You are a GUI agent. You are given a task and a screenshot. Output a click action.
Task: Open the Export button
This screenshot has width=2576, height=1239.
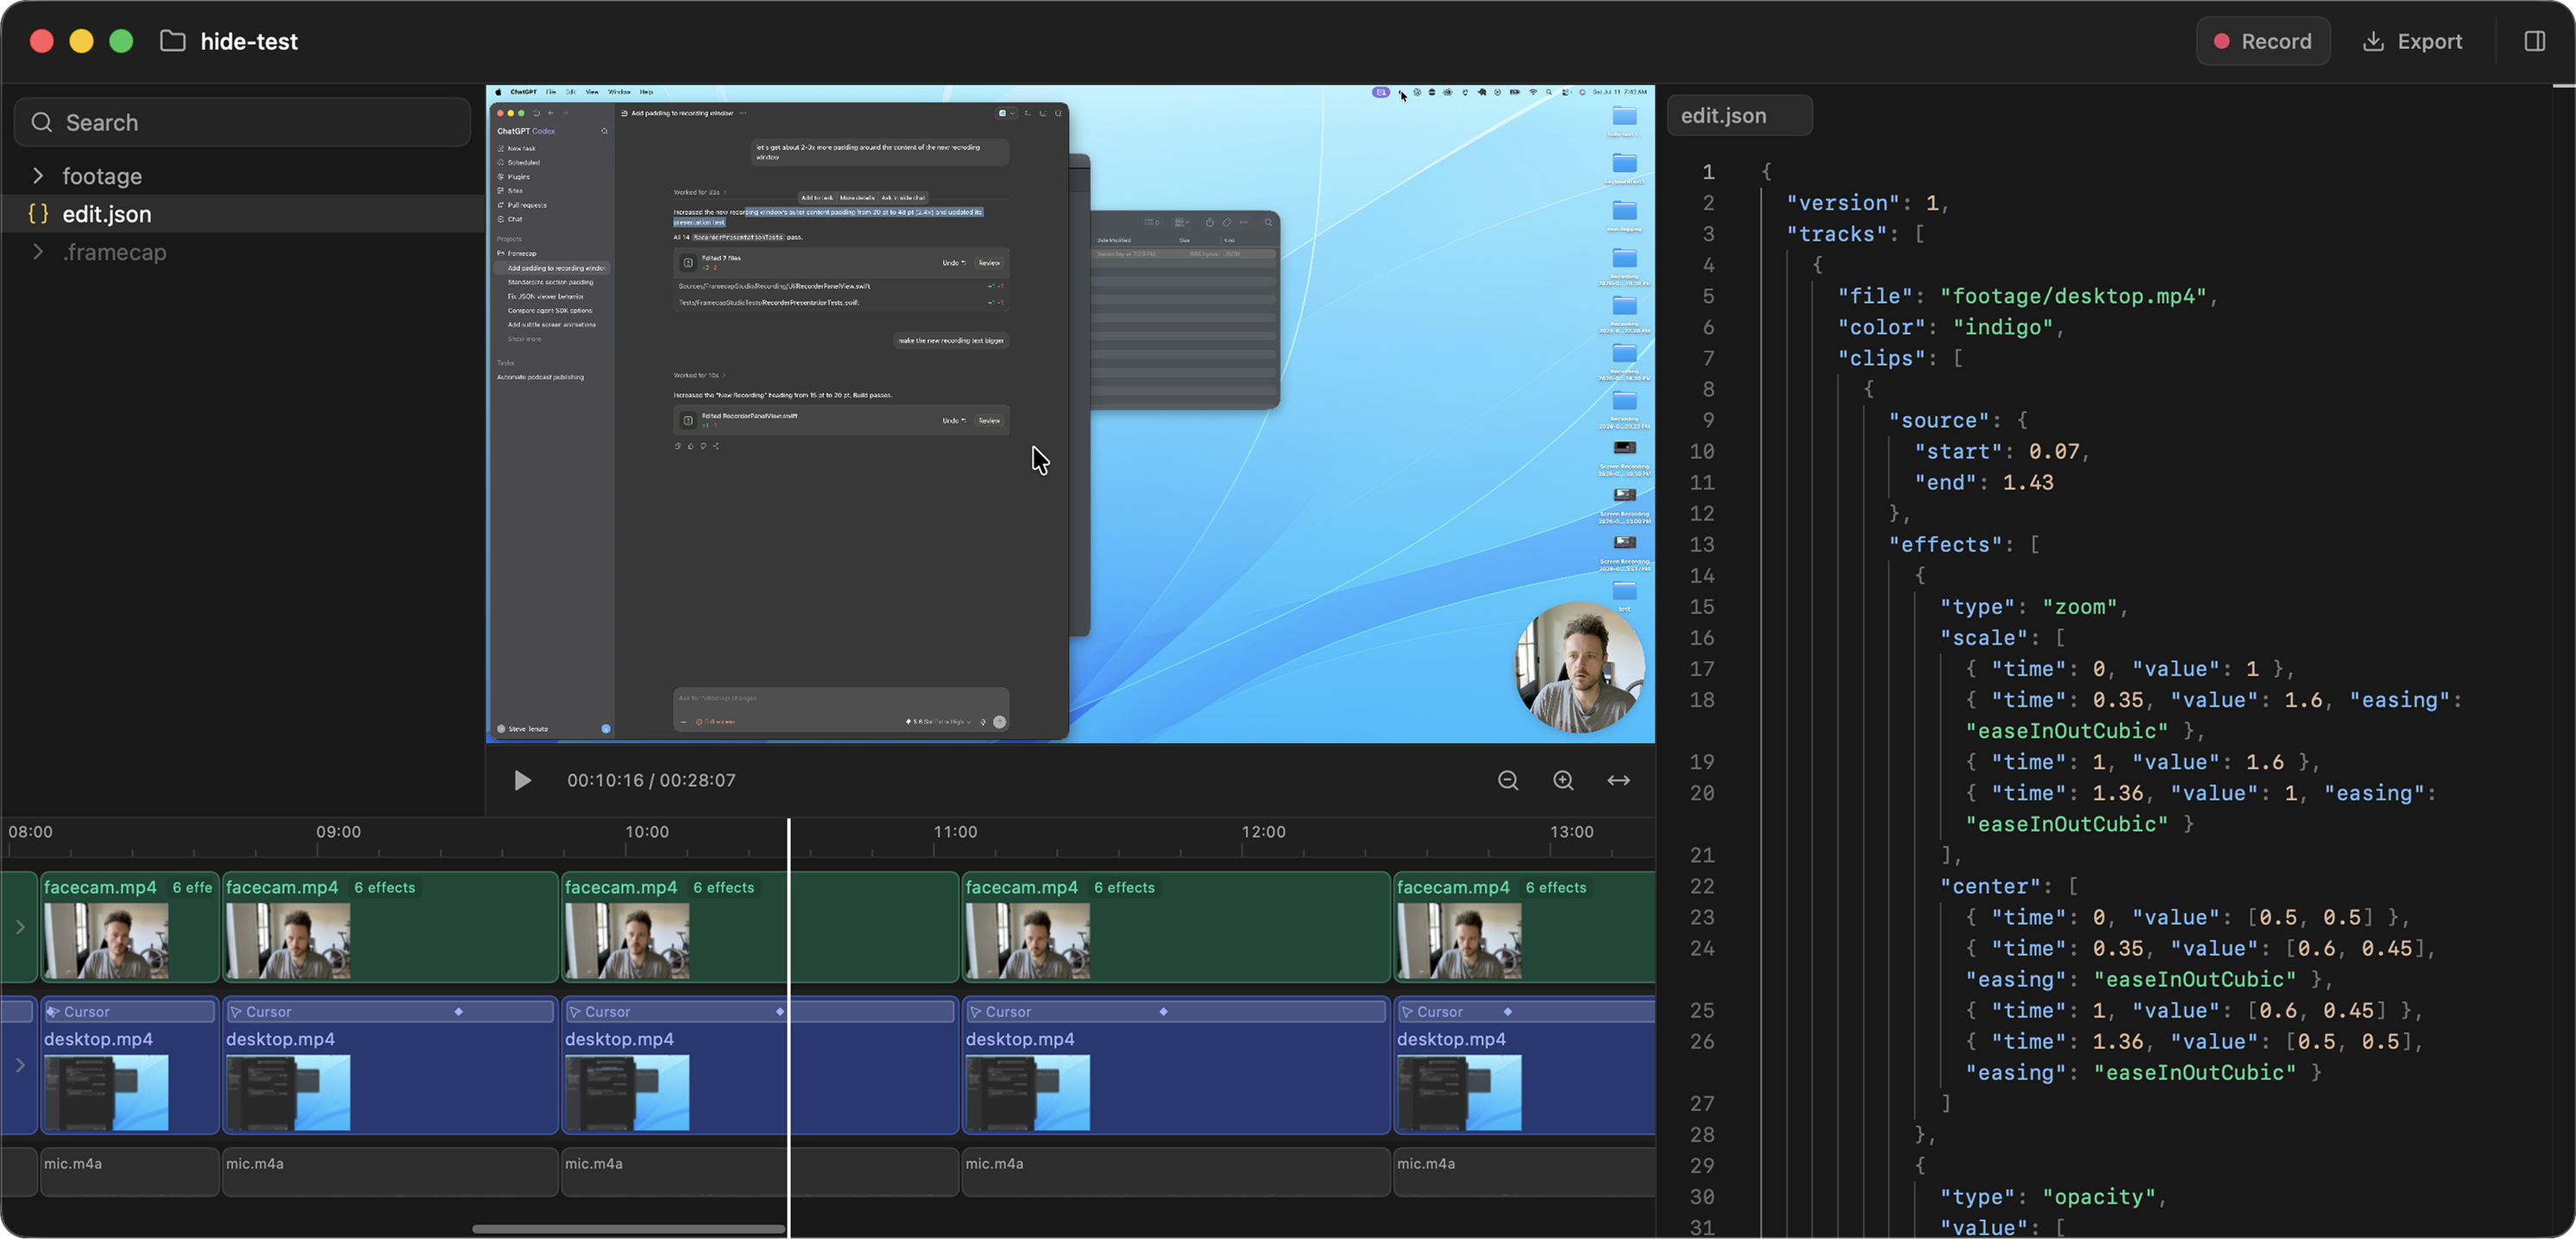pyautogui.click(x=2412, y=41)
